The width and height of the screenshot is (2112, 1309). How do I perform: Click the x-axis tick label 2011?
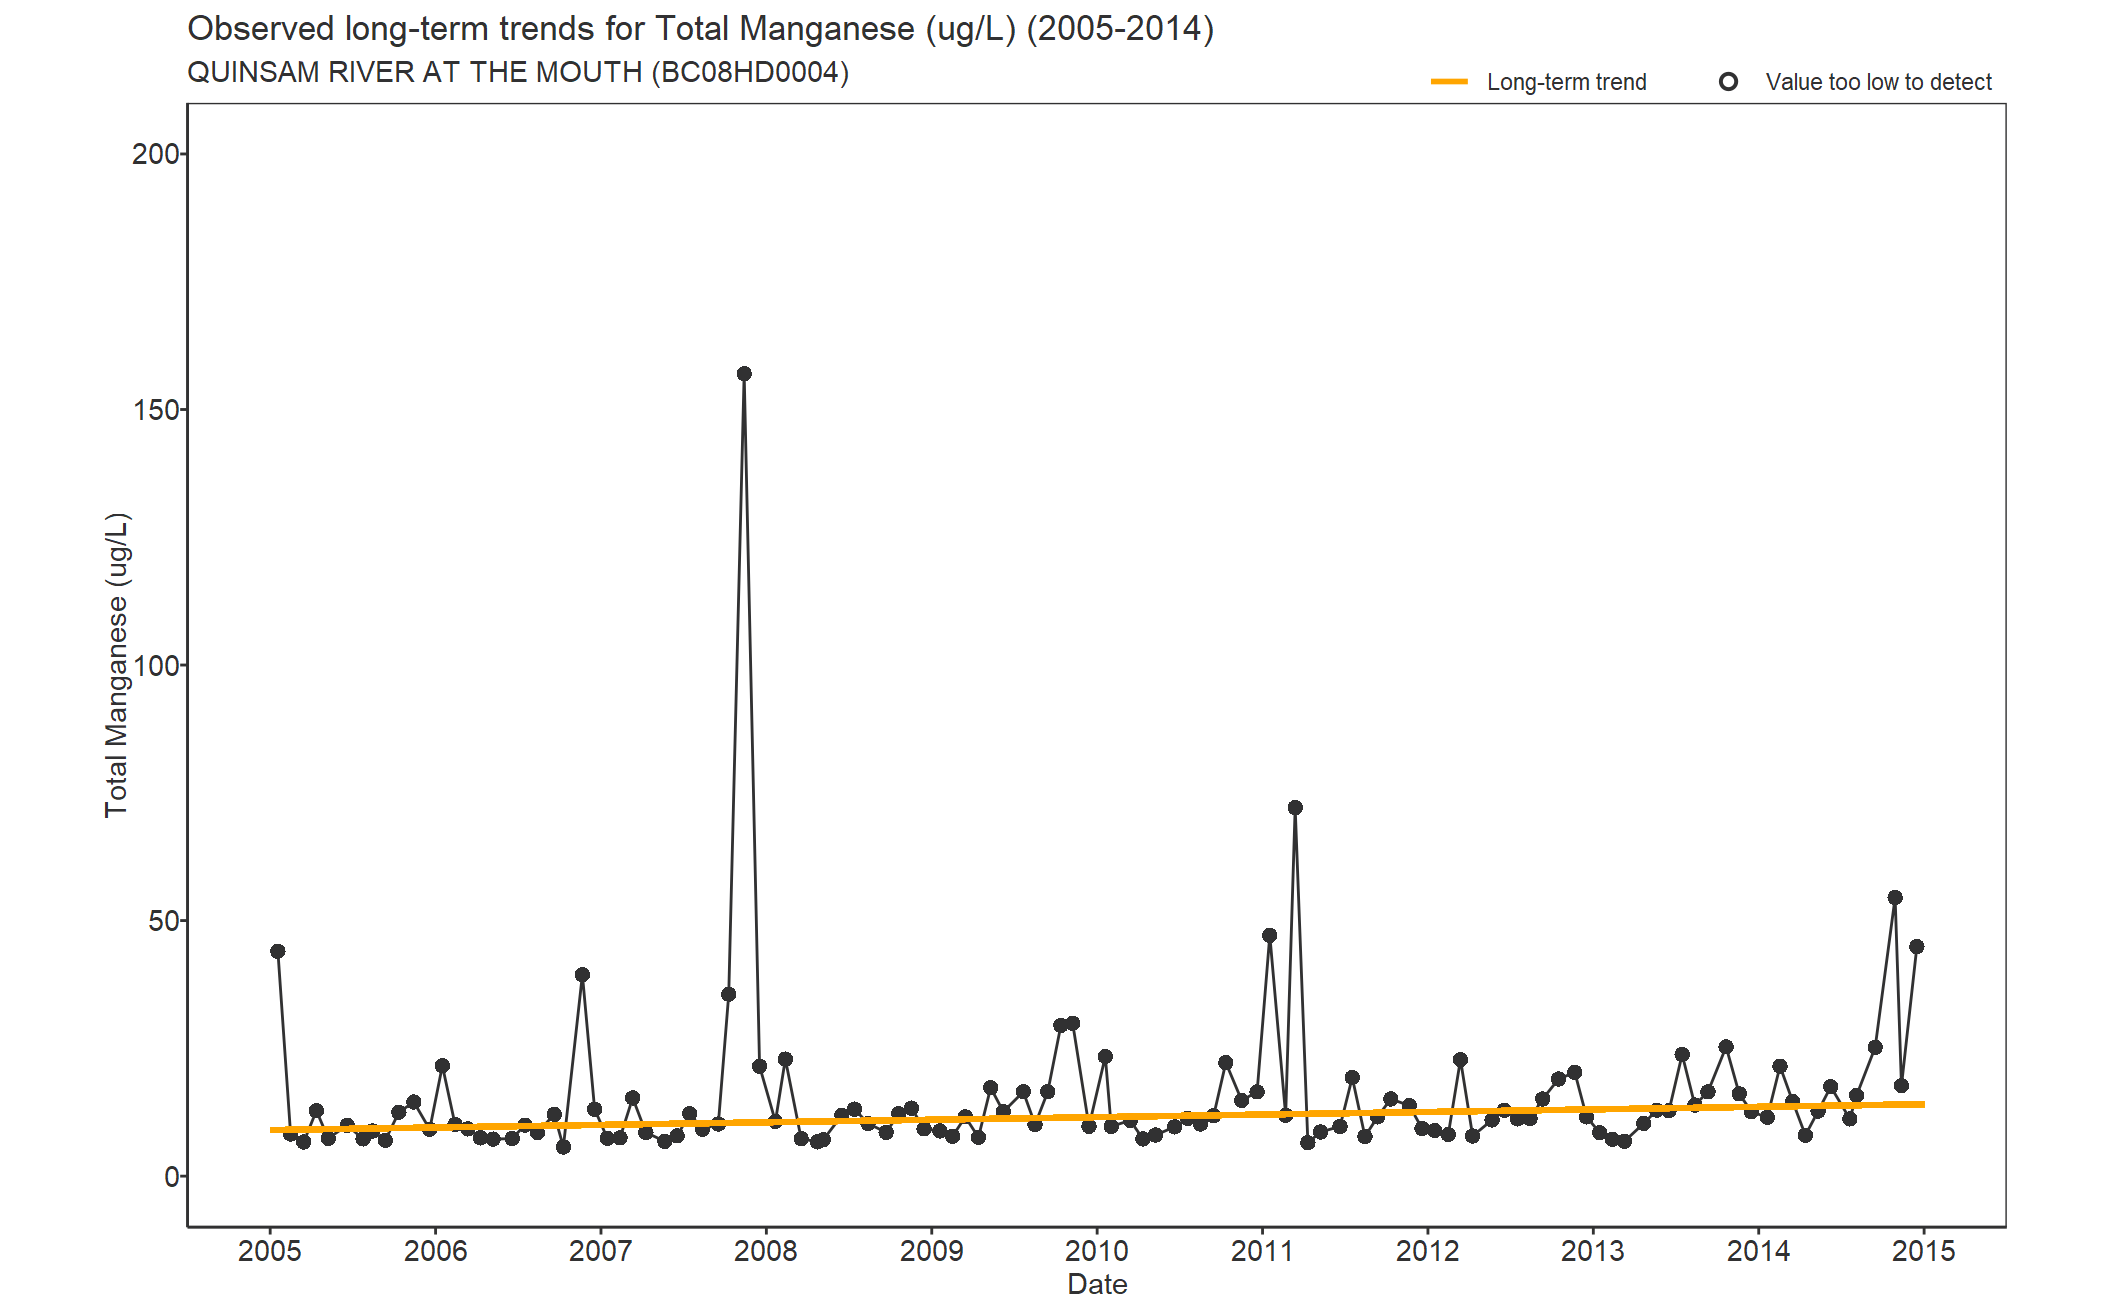click(1262, 1251)
